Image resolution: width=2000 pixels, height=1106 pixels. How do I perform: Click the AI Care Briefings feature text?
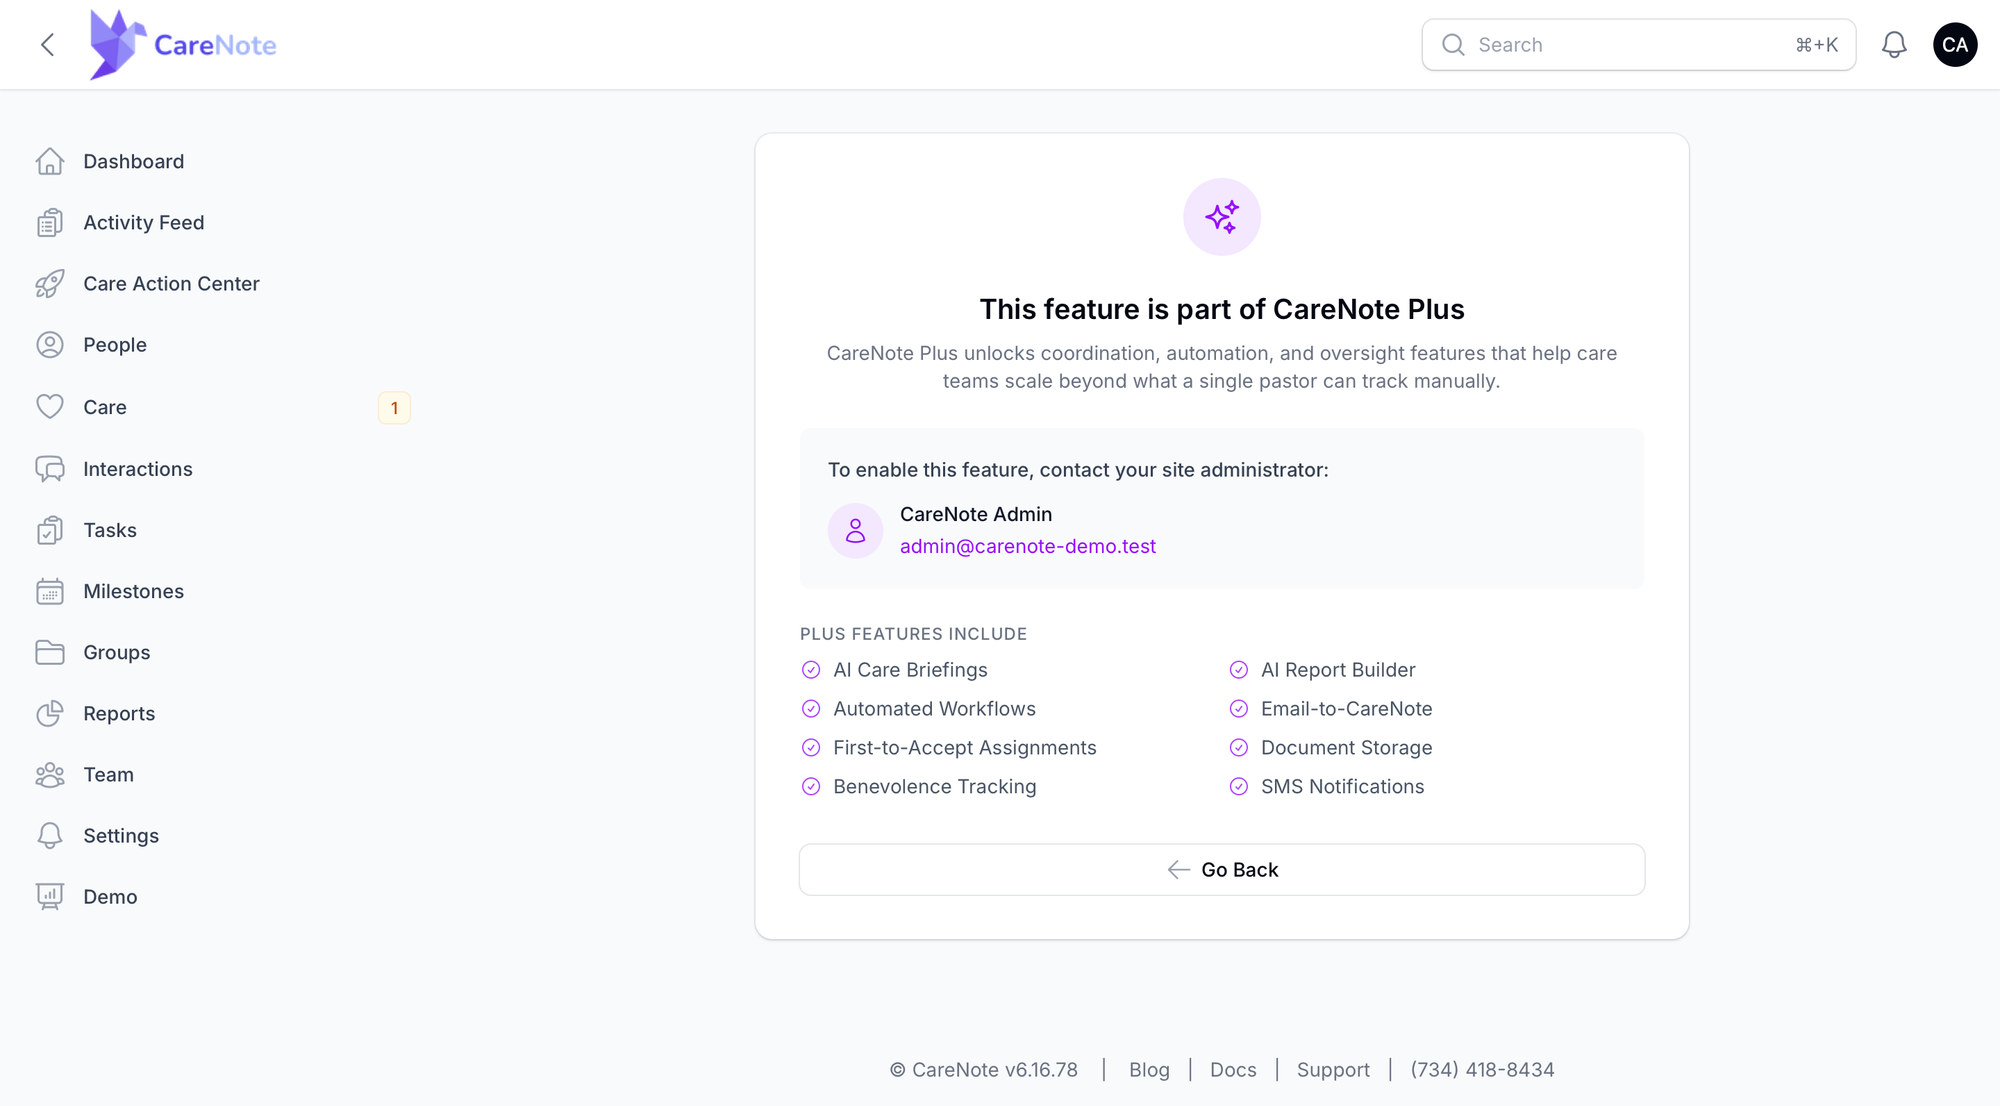click(910, 670)
